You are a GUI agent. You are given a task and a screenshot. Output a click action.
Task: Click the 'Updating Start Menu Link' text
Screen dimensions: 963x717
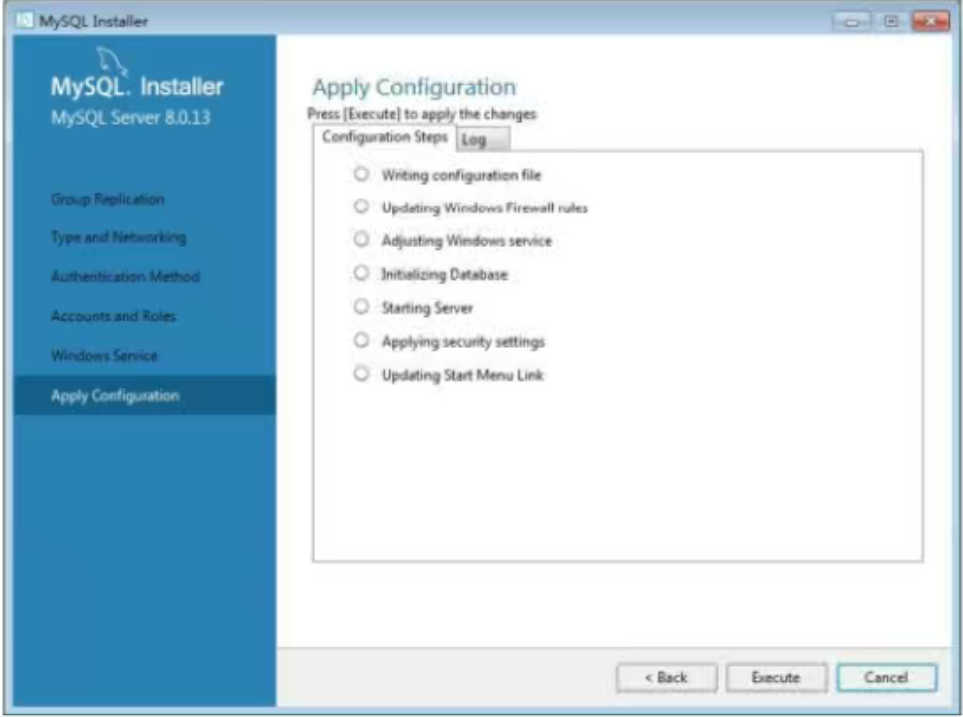[x=462, y=375]
